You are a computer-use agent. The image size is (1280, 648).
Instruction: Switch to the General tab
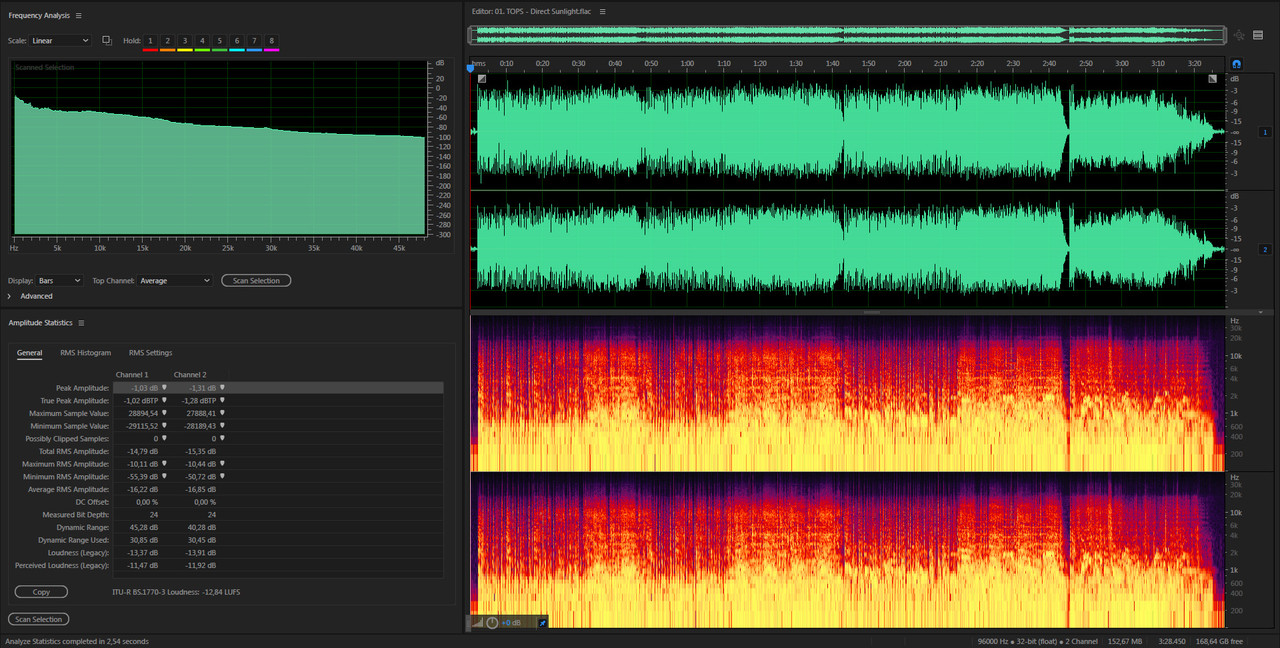pyautogui.click(x=29, y=353)
